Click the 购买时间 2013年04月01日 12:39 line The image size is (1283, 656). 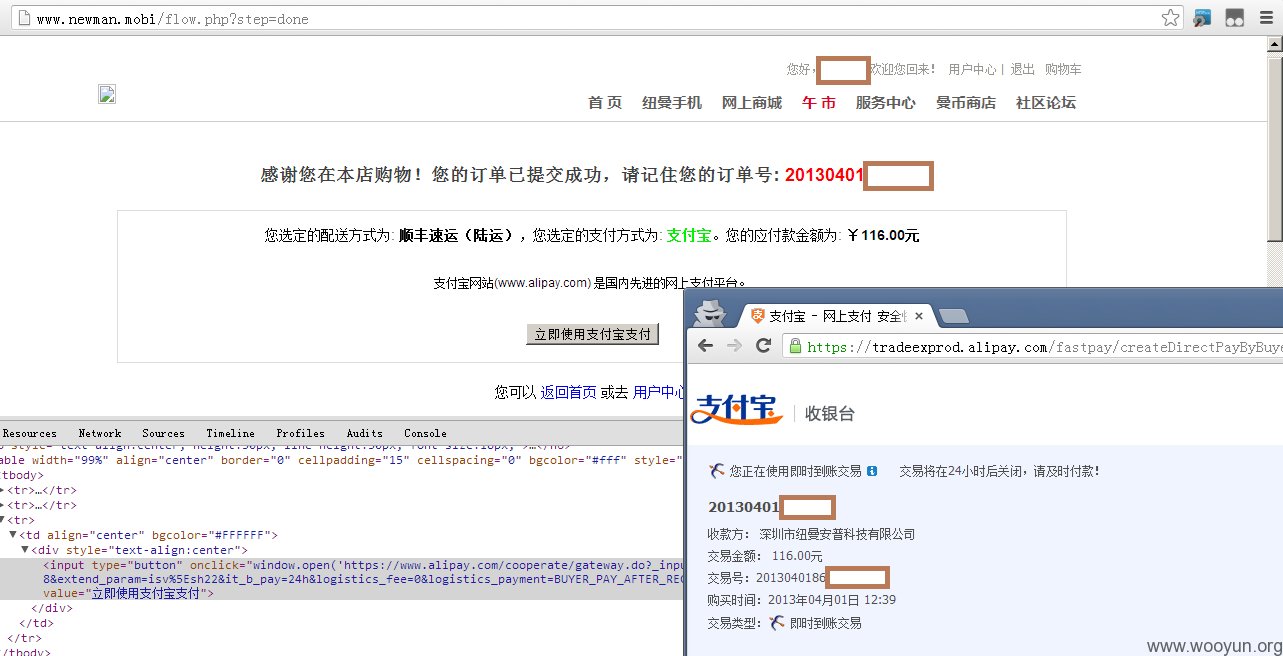(801, 600)
